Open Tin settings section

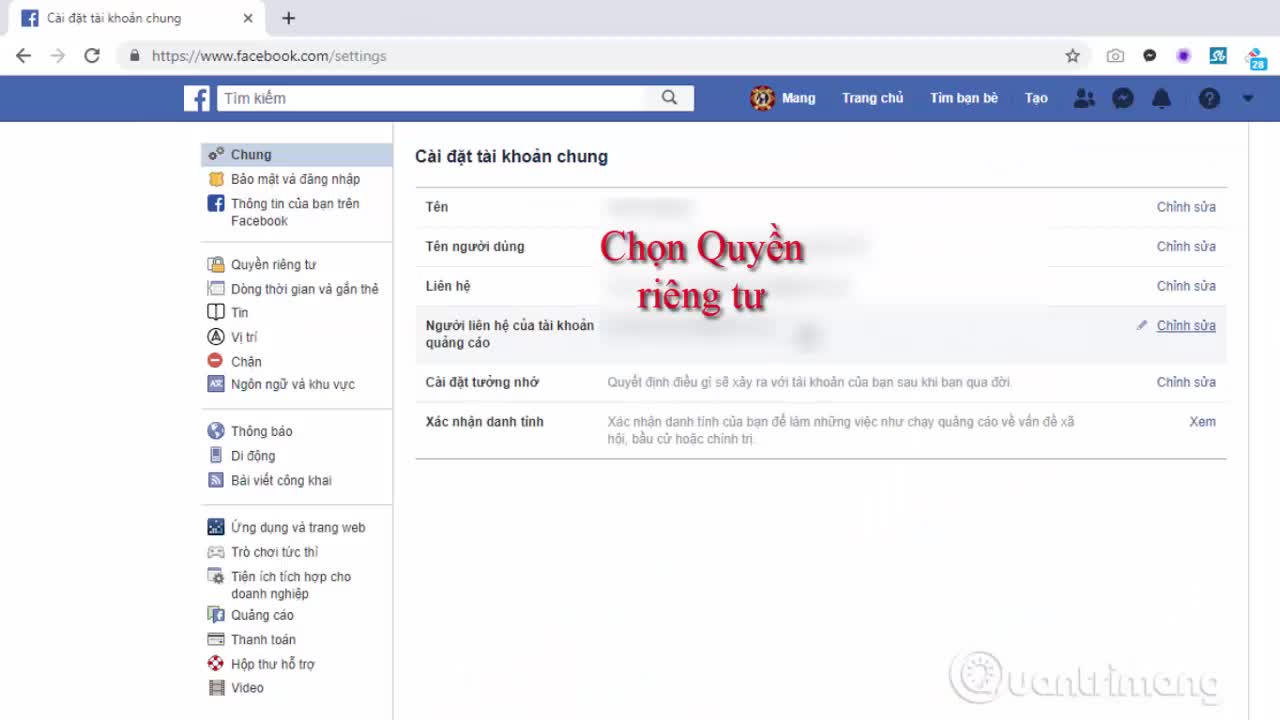(239, 313)
